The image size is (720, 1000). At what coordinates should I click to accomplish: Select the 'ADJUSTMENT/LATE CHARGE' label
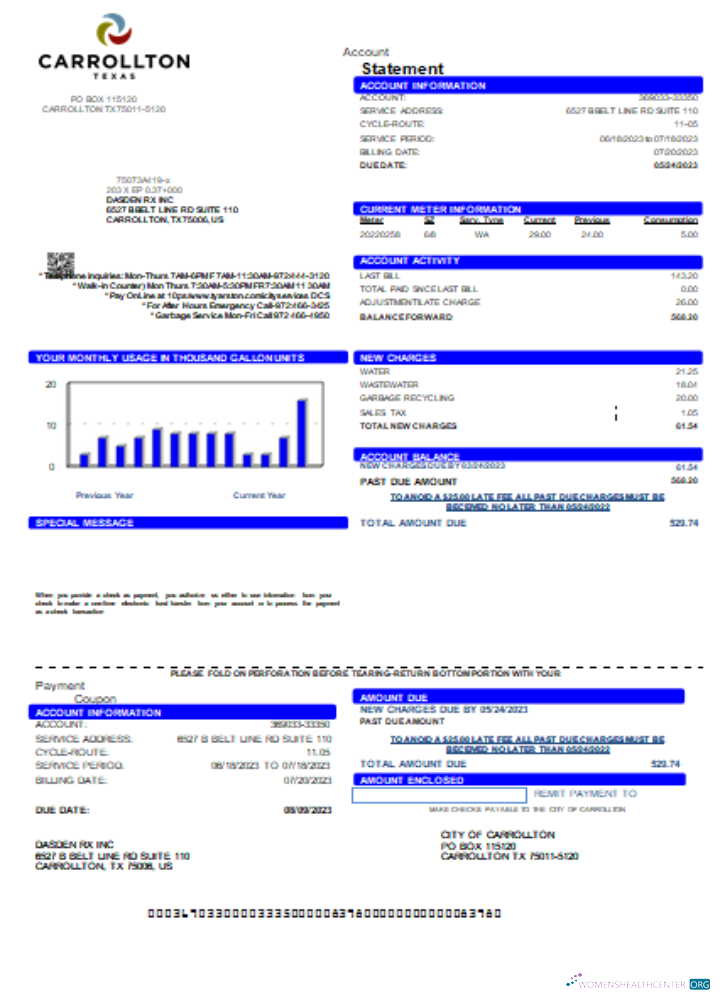420,302
